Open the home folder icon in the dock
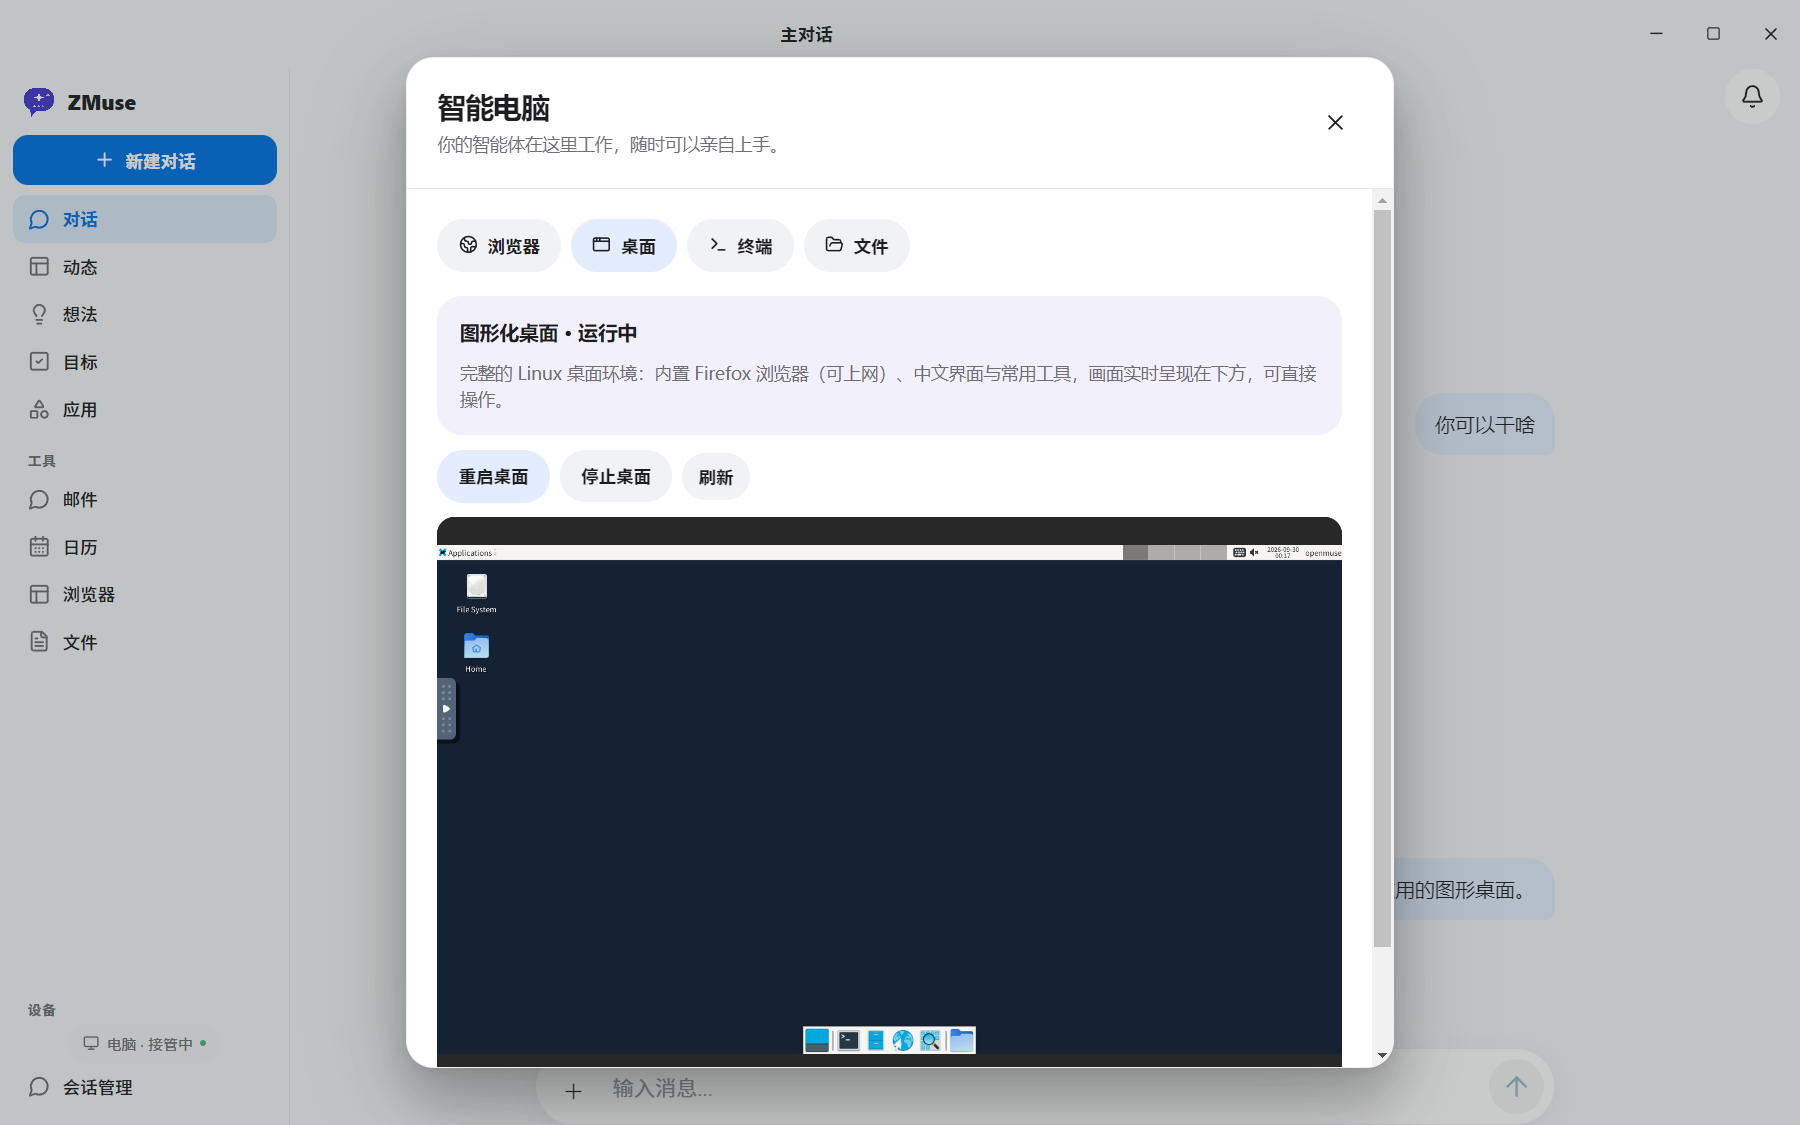 pyautogui.click(x=961, y=1041)
